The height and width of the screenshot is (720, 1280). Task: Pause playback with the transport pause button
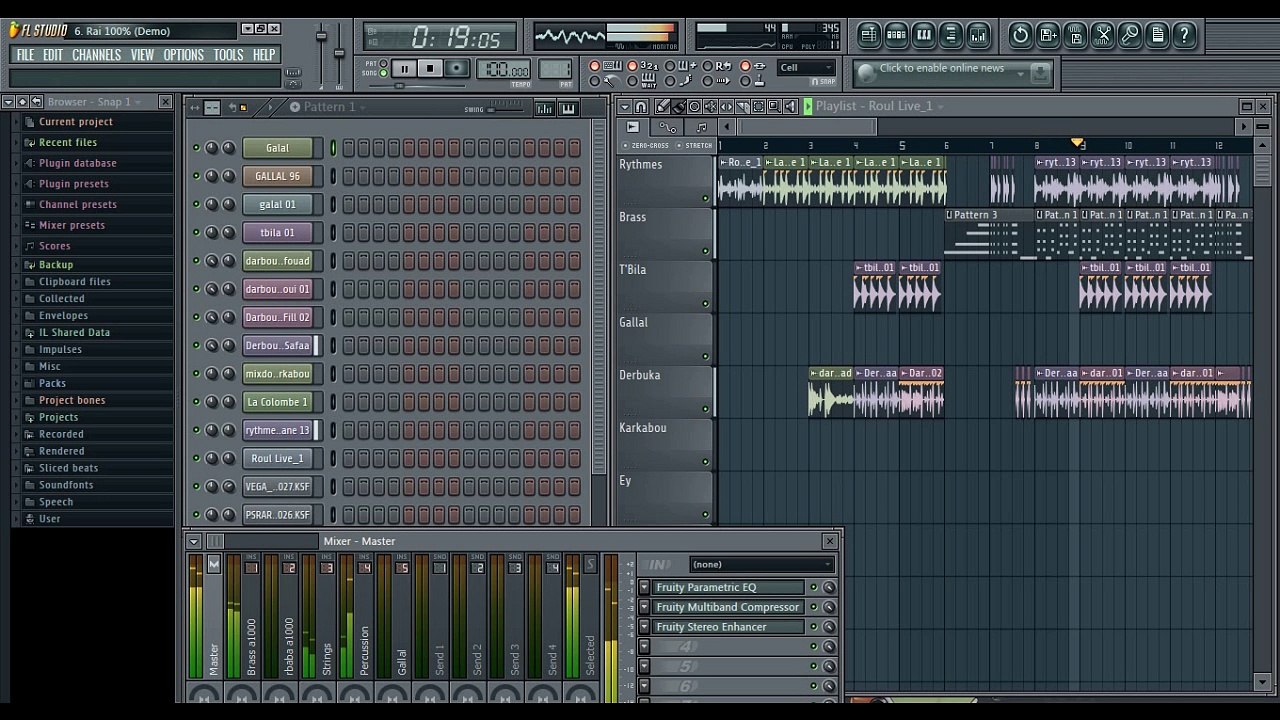[404, 69]
